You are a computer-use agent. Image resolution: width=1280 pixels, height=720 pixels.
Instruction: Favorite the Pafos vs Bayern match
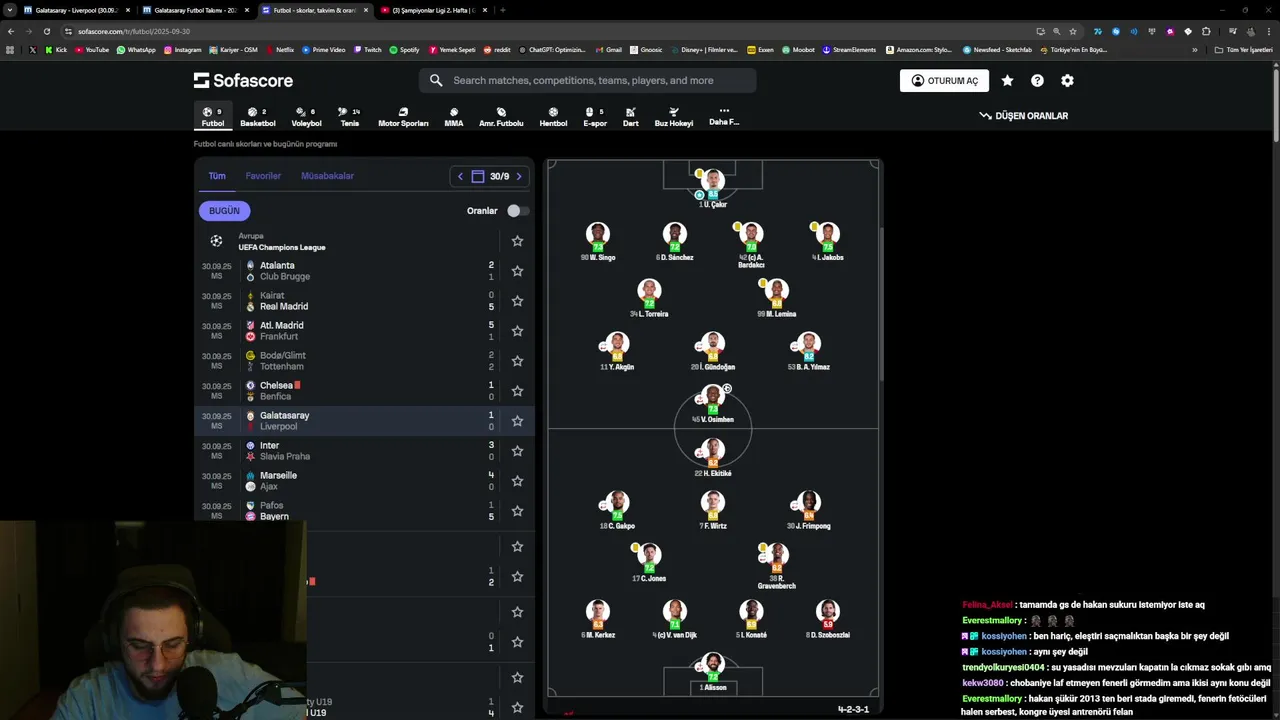coord(517,511)
